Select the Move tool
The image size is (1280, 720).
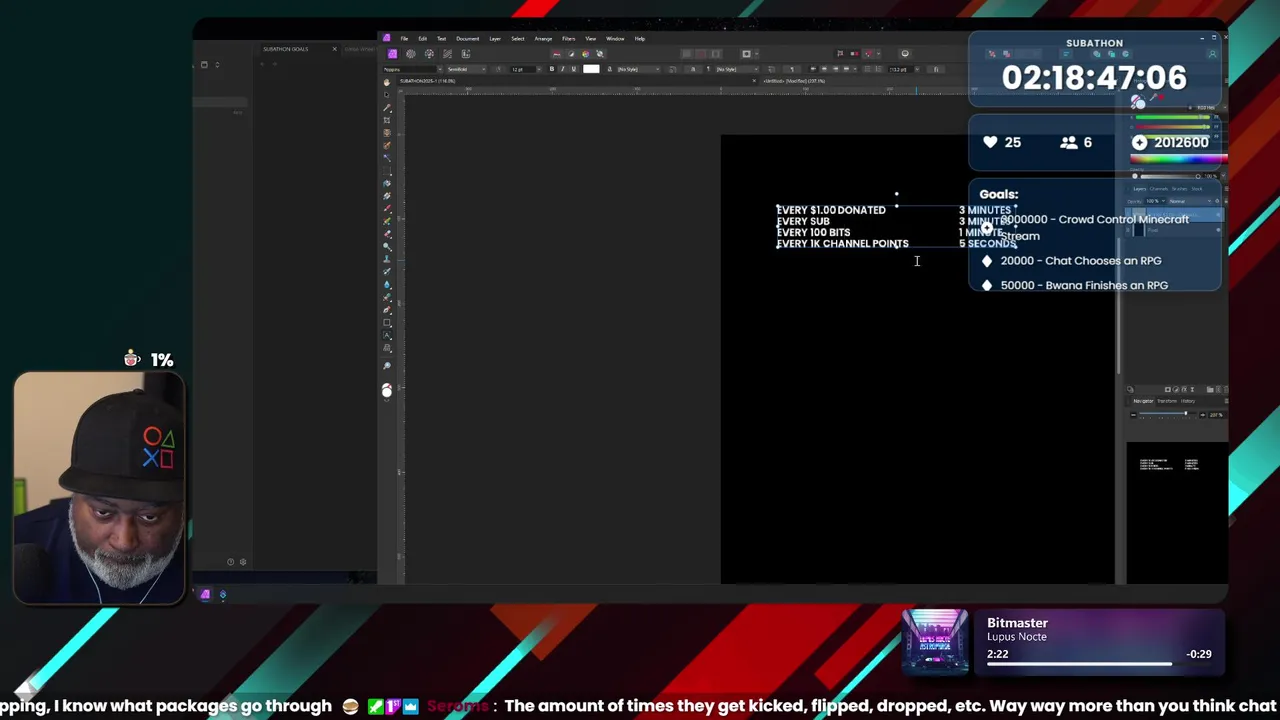click(x=387, y=95)
